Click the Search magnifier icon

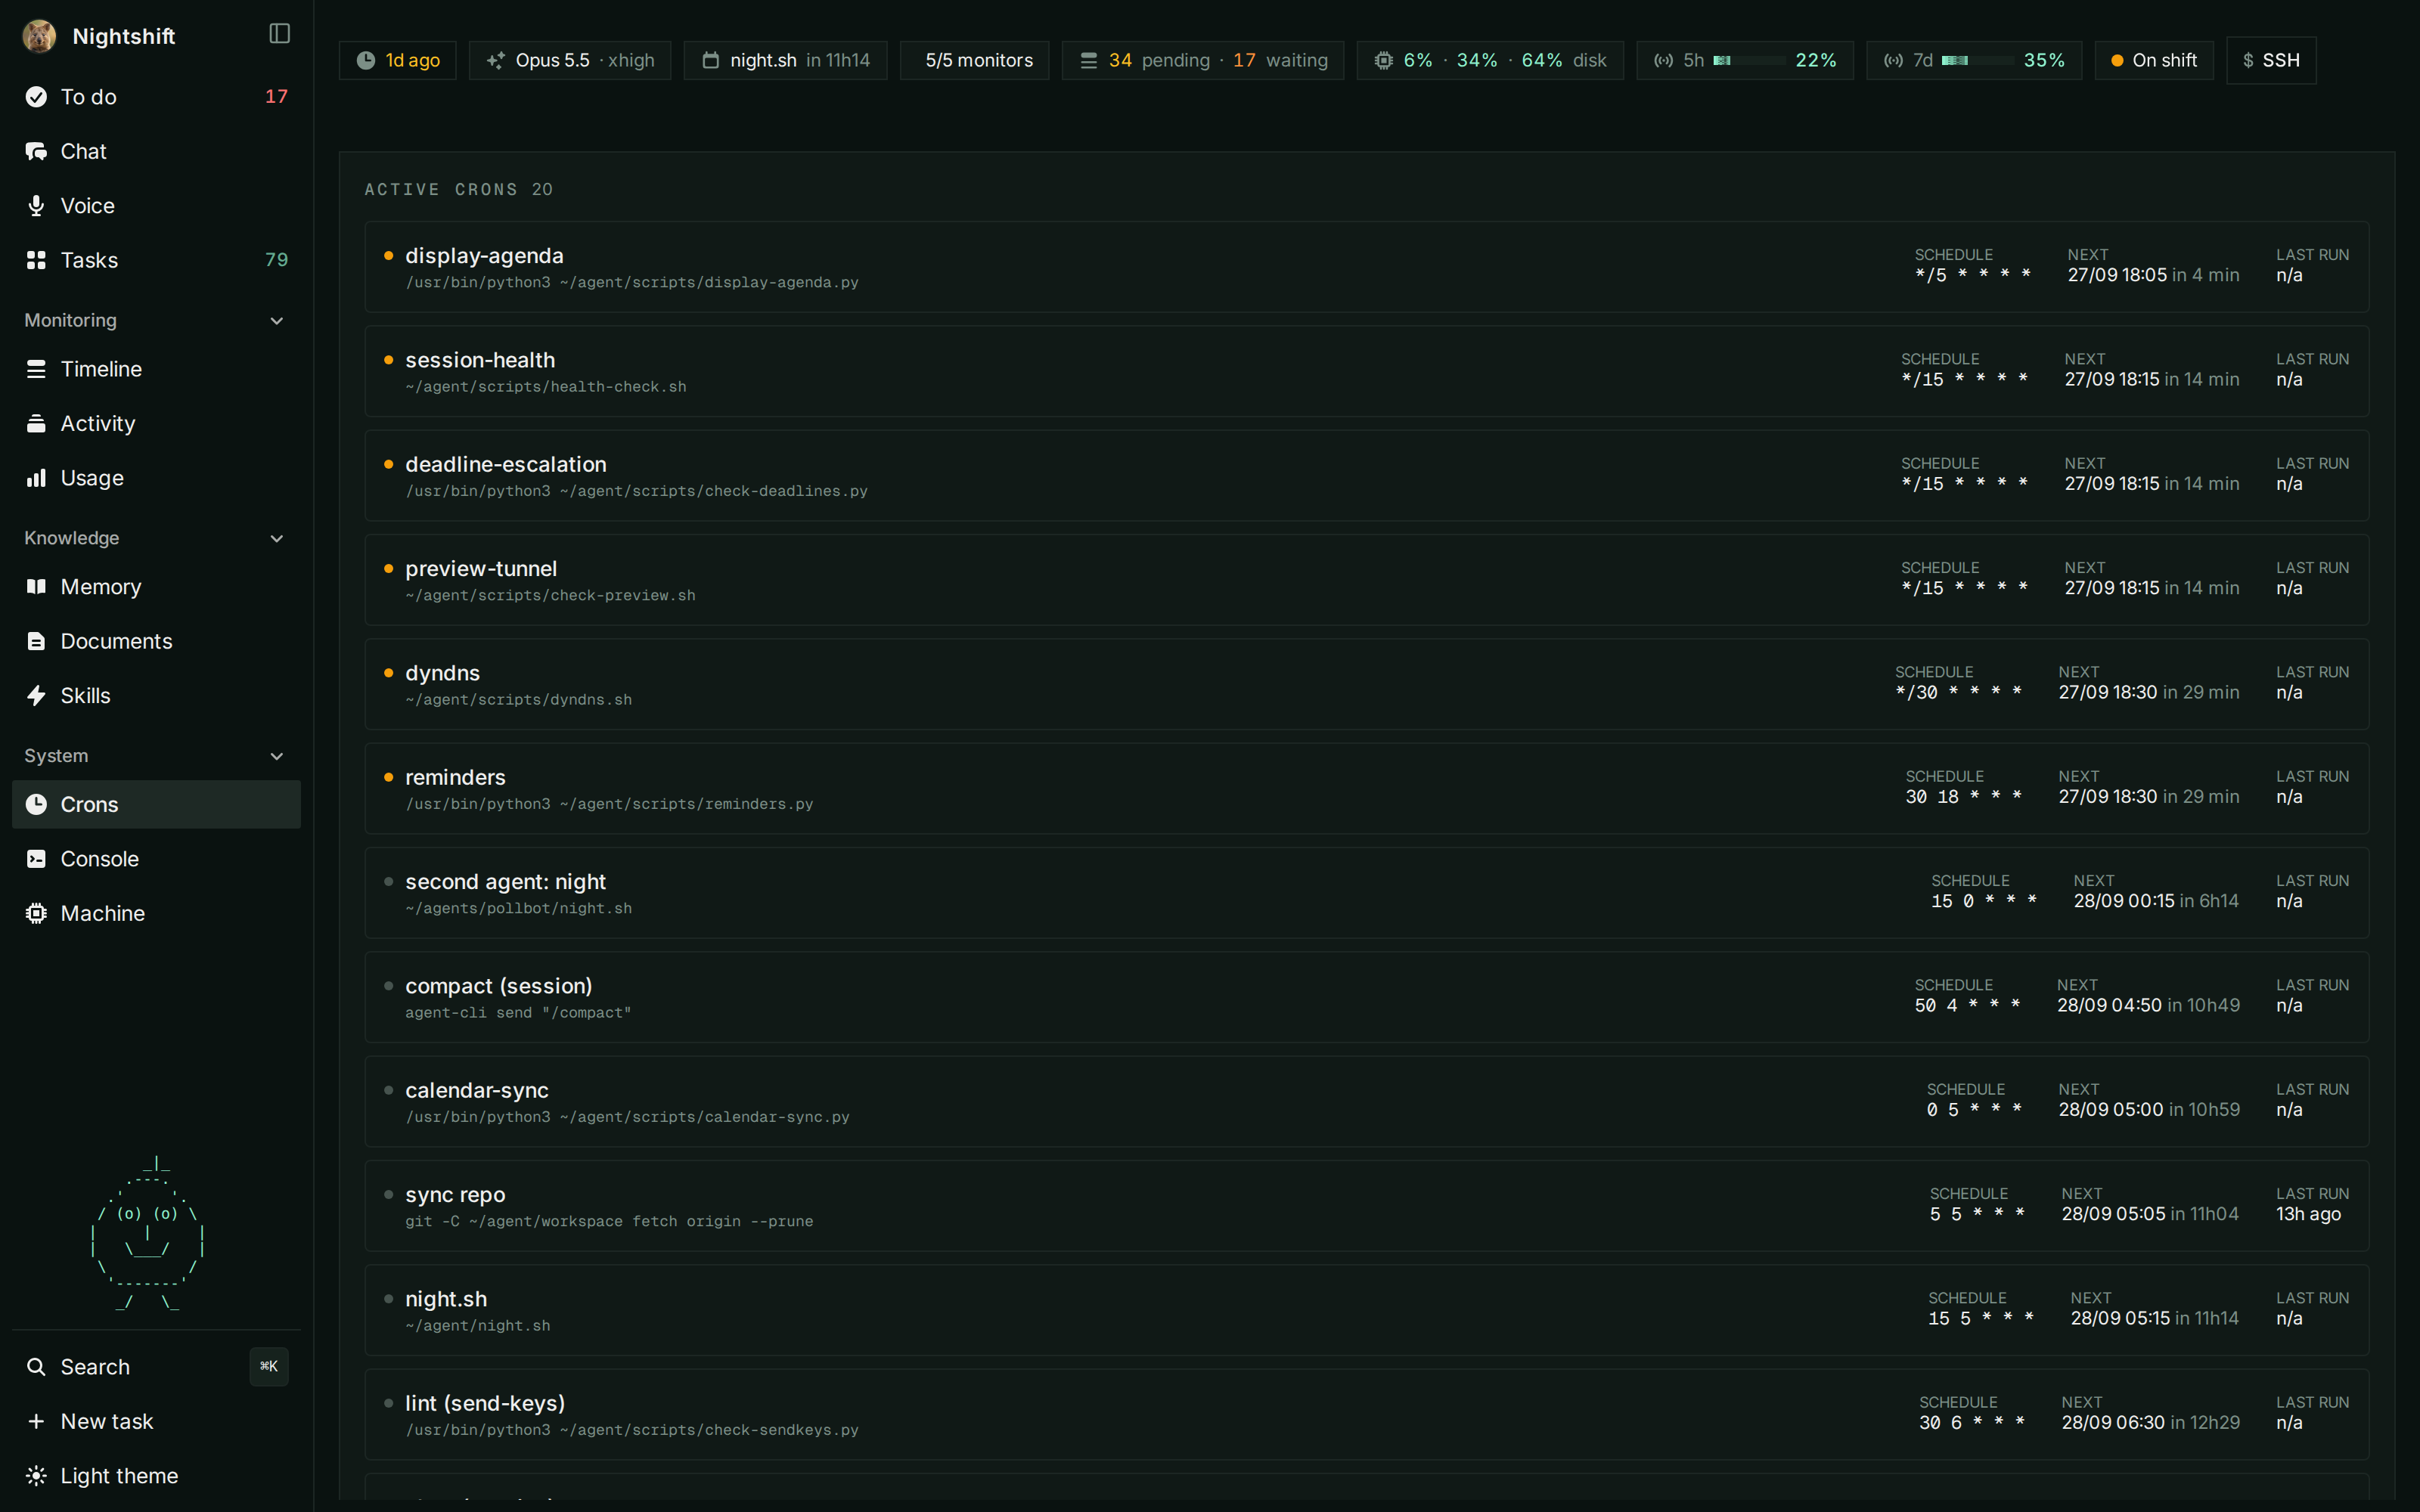point(36,1367)
